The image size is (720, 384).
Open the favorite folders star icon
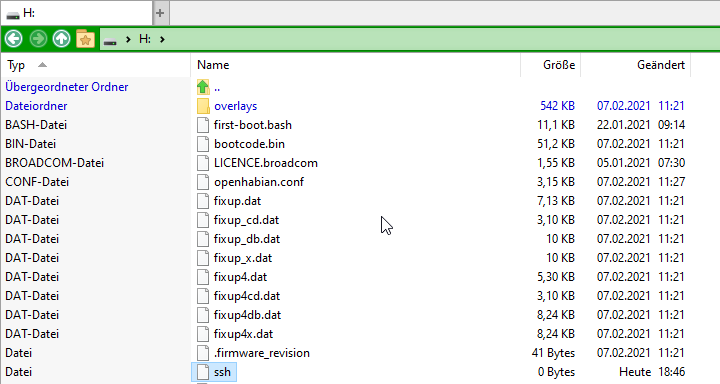tap(85, 39)
